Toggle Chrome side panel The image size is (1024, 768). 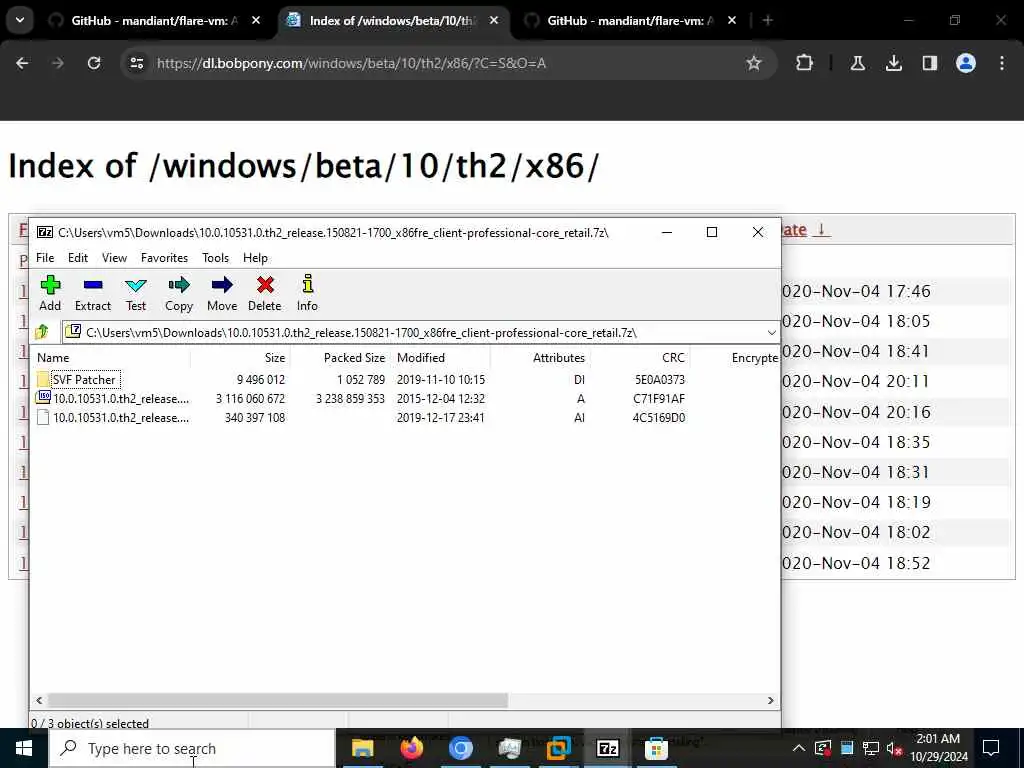(929, 63)
